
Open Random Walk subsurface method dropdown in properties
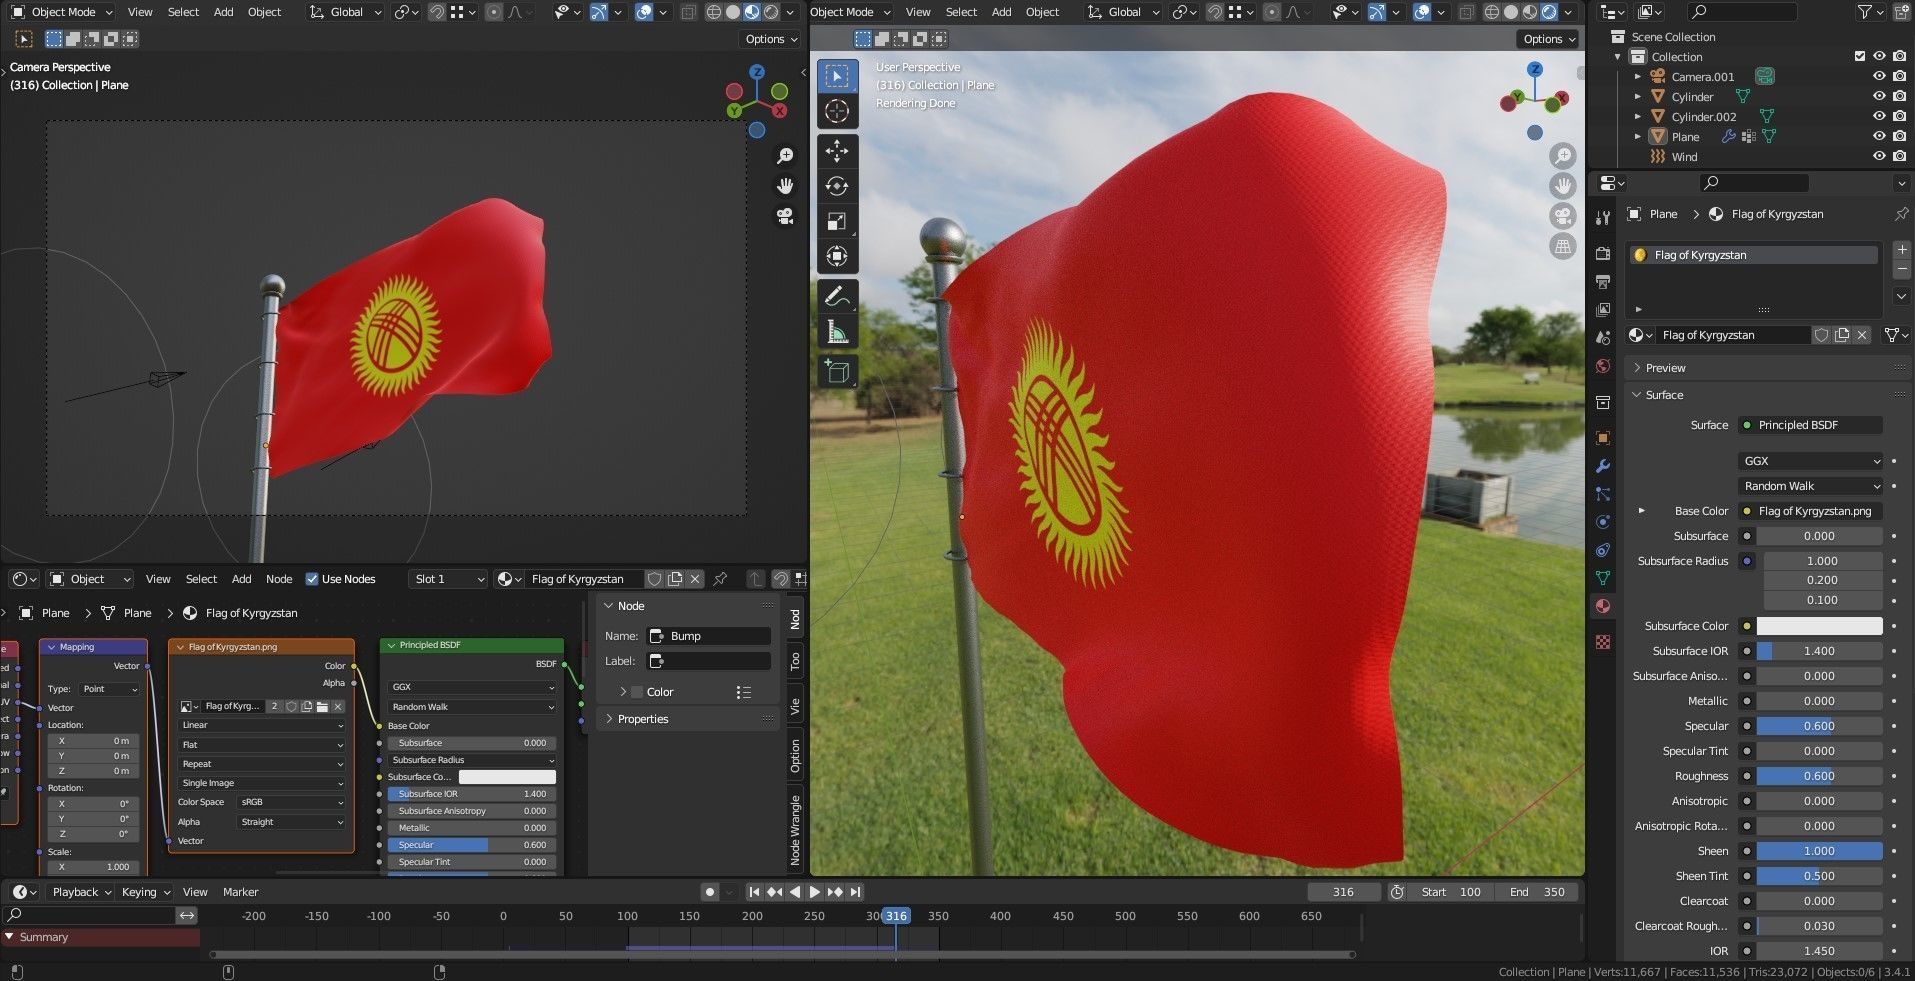pos(1811,486)
